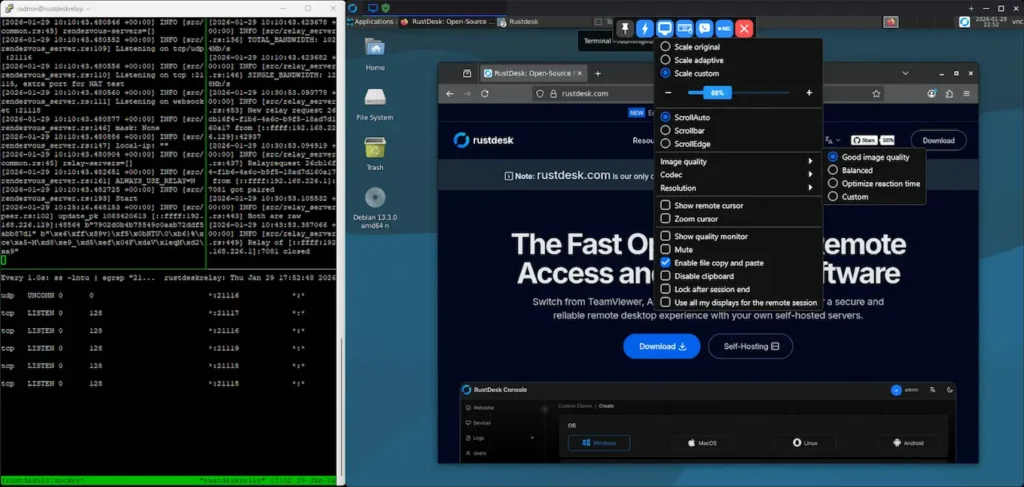
Task: Open the lightning bolt control actions menu
Action: 645,28
